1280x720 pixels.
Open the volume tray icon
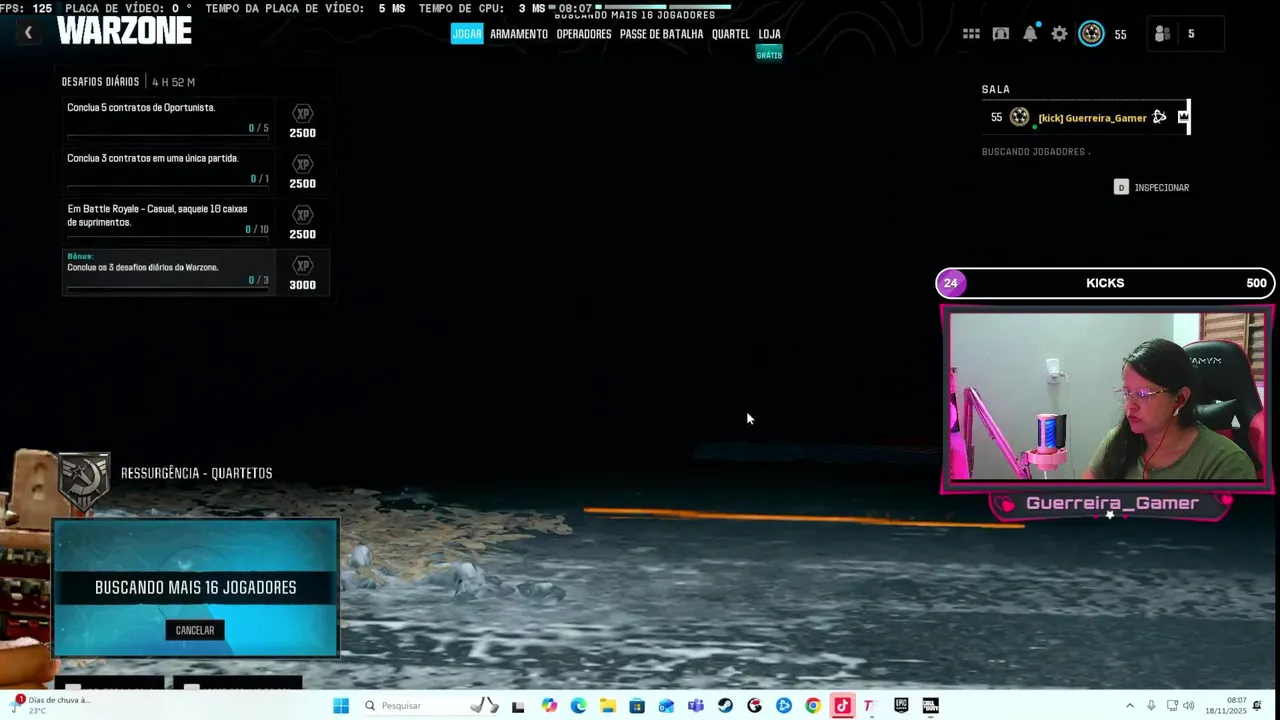pyautogui.click(x=1188, y=706)
